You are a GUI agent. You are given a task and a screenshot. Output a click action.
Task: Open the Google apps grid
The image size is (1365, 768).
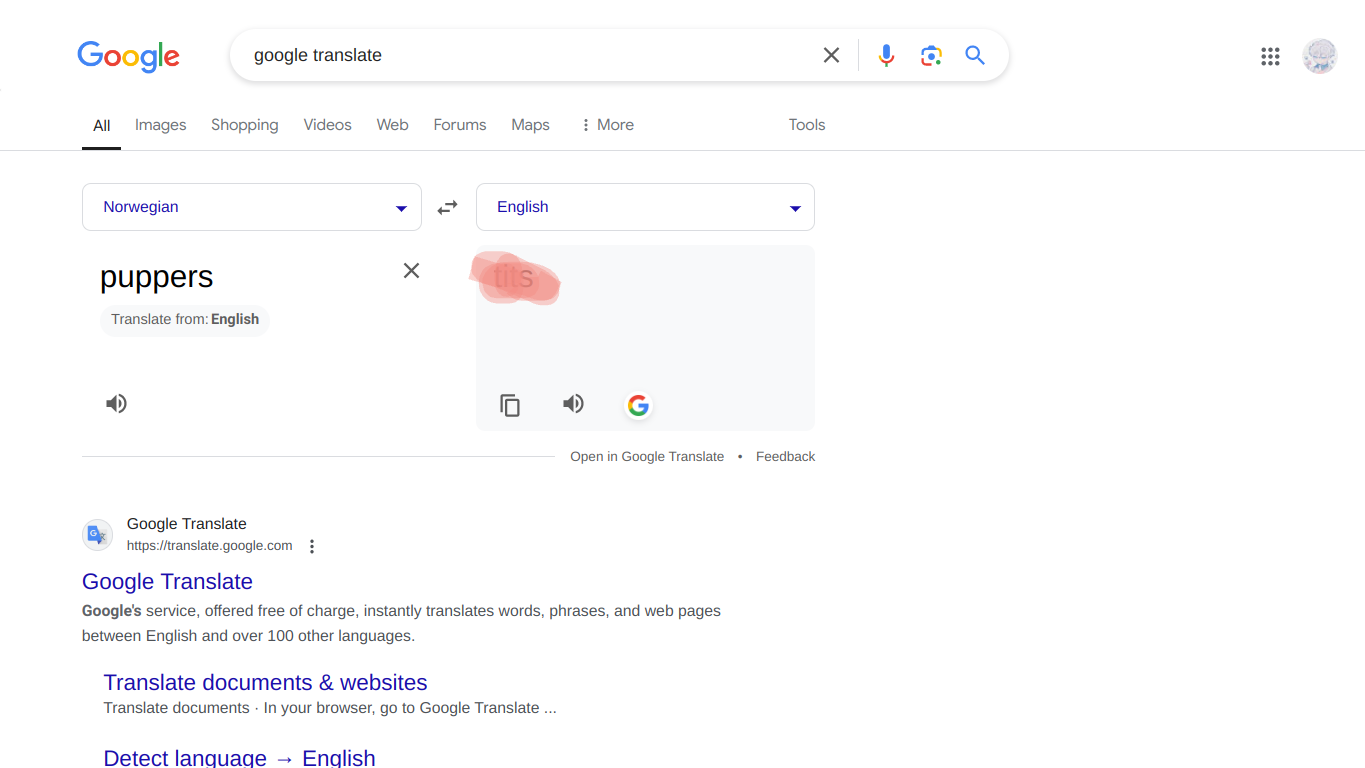[x=1270, y=57]
